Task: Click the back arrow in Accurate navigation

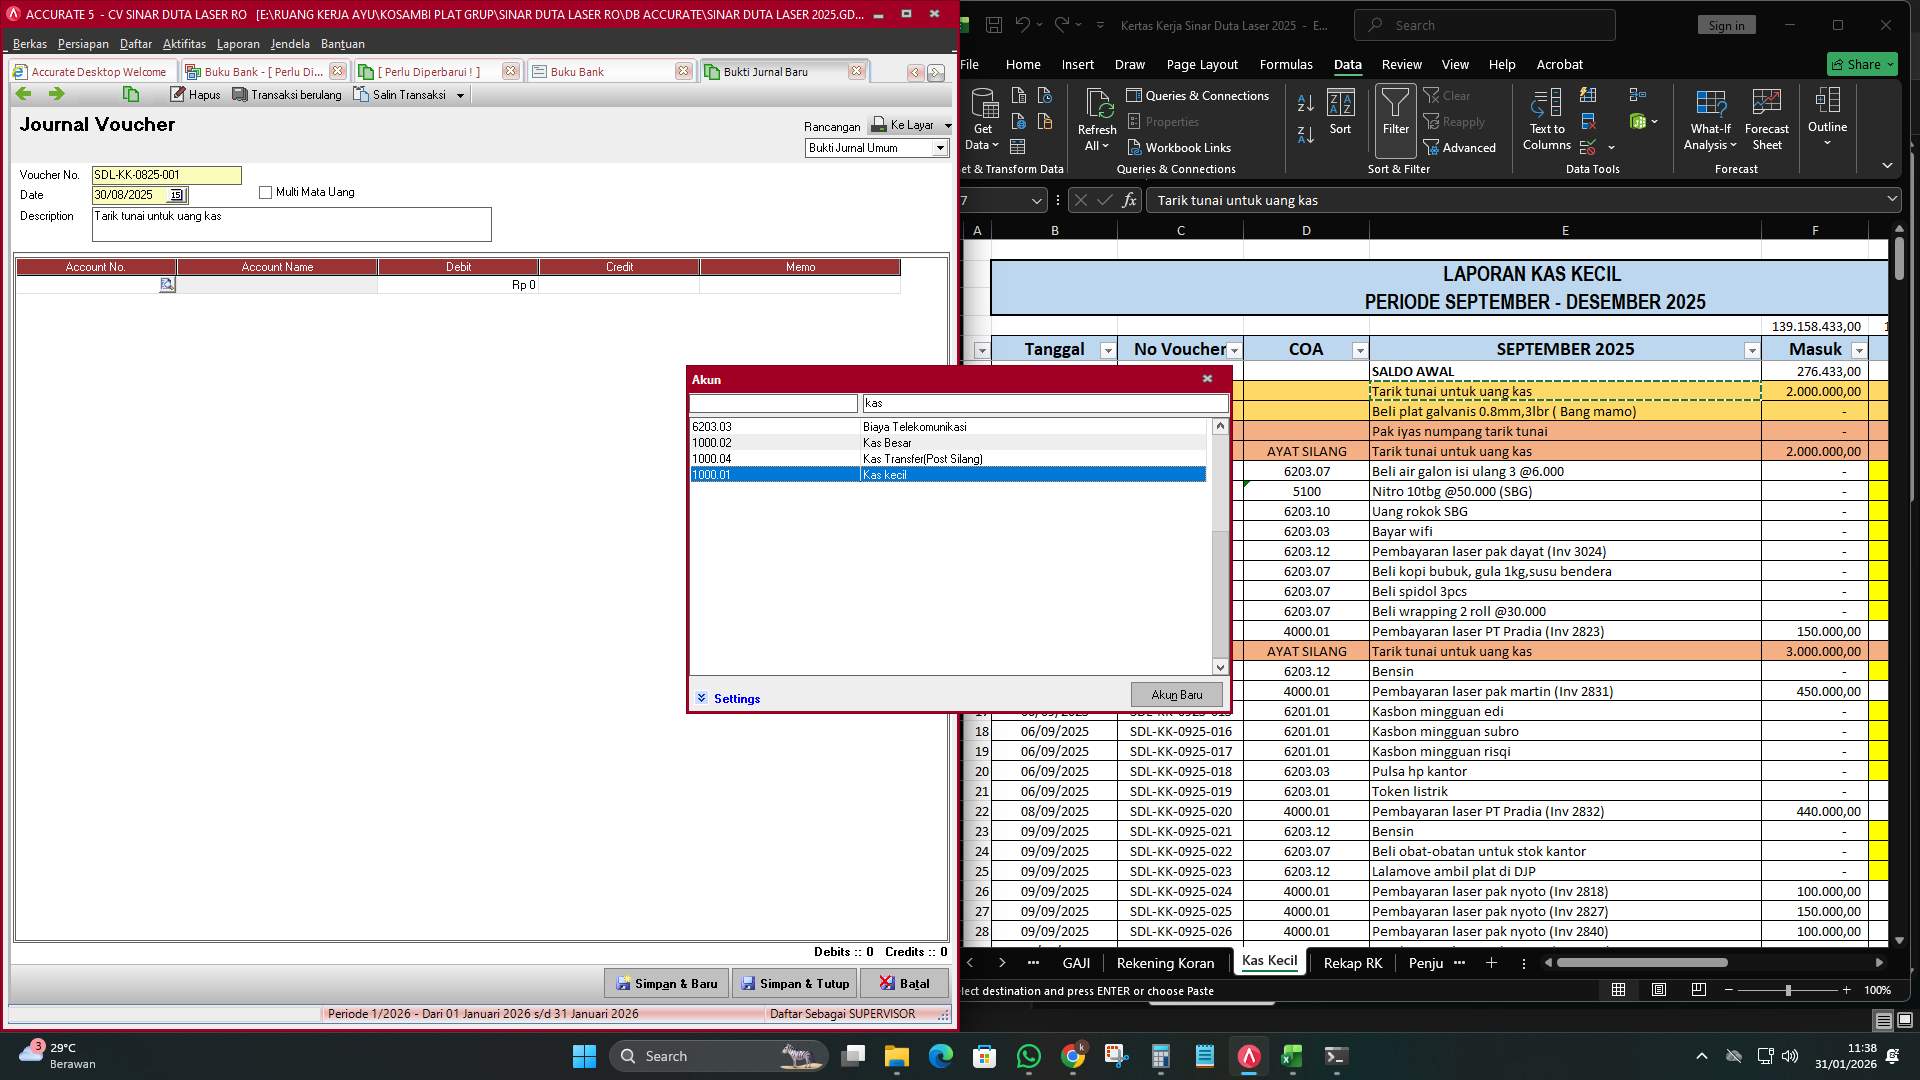Action: 22,93
